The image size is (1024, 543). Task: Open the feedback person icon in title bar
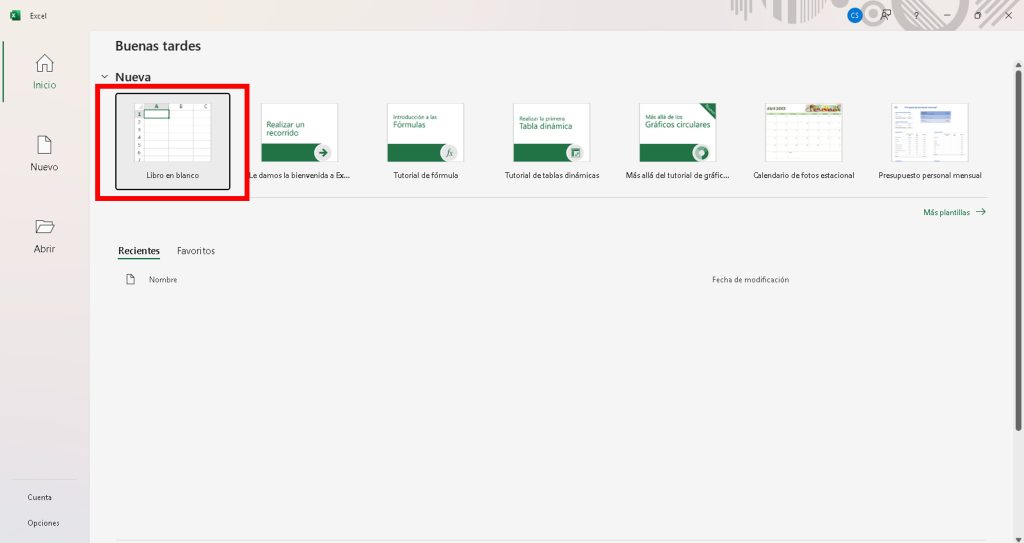(885, 15)
